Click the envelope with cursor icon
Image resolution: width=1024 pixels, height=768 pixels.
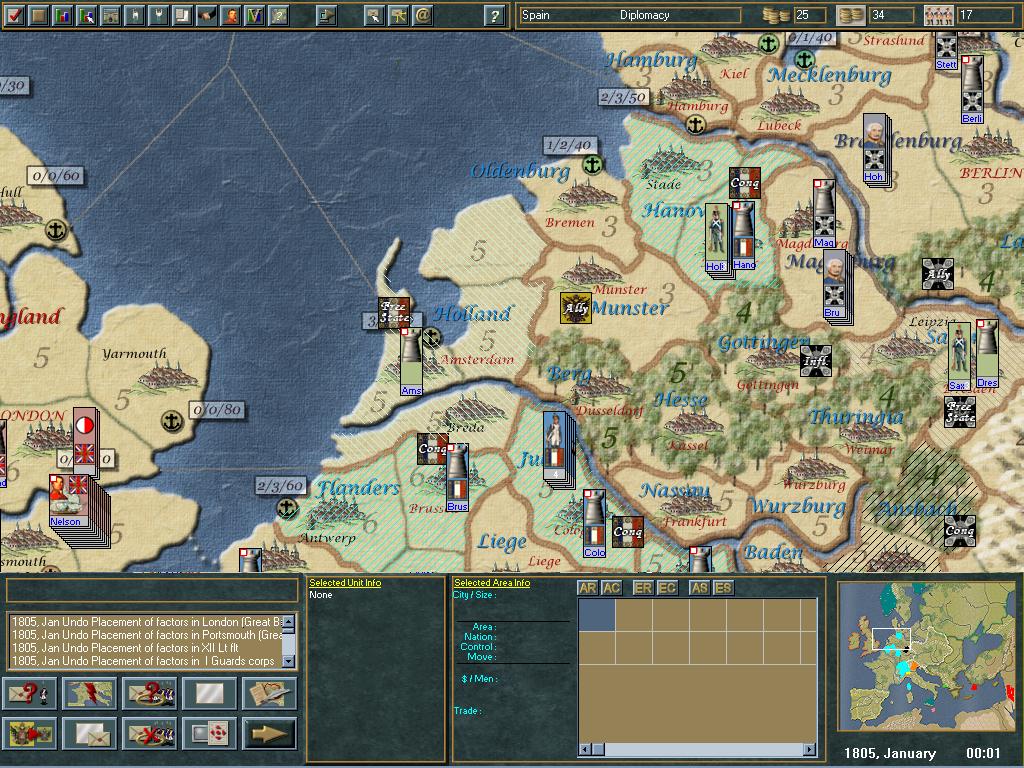pyautogui.click(x=374, y=15)
